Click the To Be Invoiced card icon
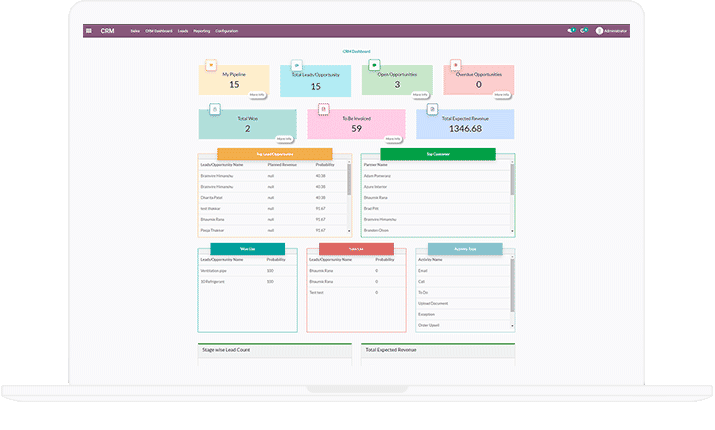Screen dimensions: 715x430 click(323, 108)
